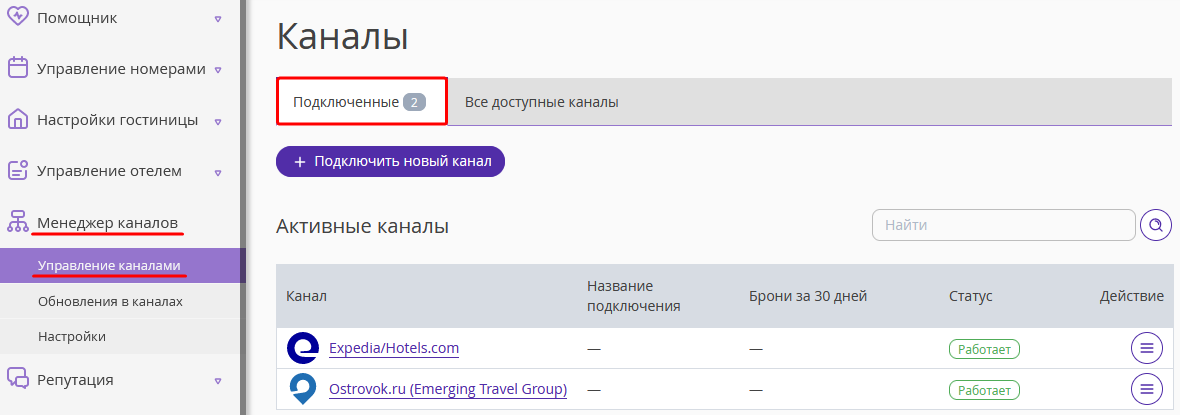Viewport: 1180px width, 415px height.
Task: Switch to Все доступные каналы tab
Action: click(542, 102)
